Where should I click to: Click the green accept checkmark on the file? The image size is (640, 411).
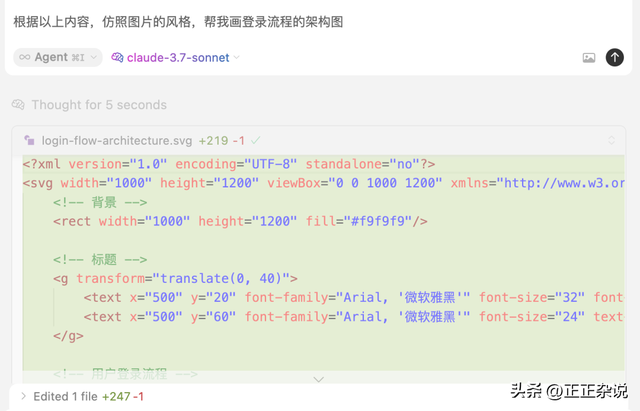coord(256,141)
